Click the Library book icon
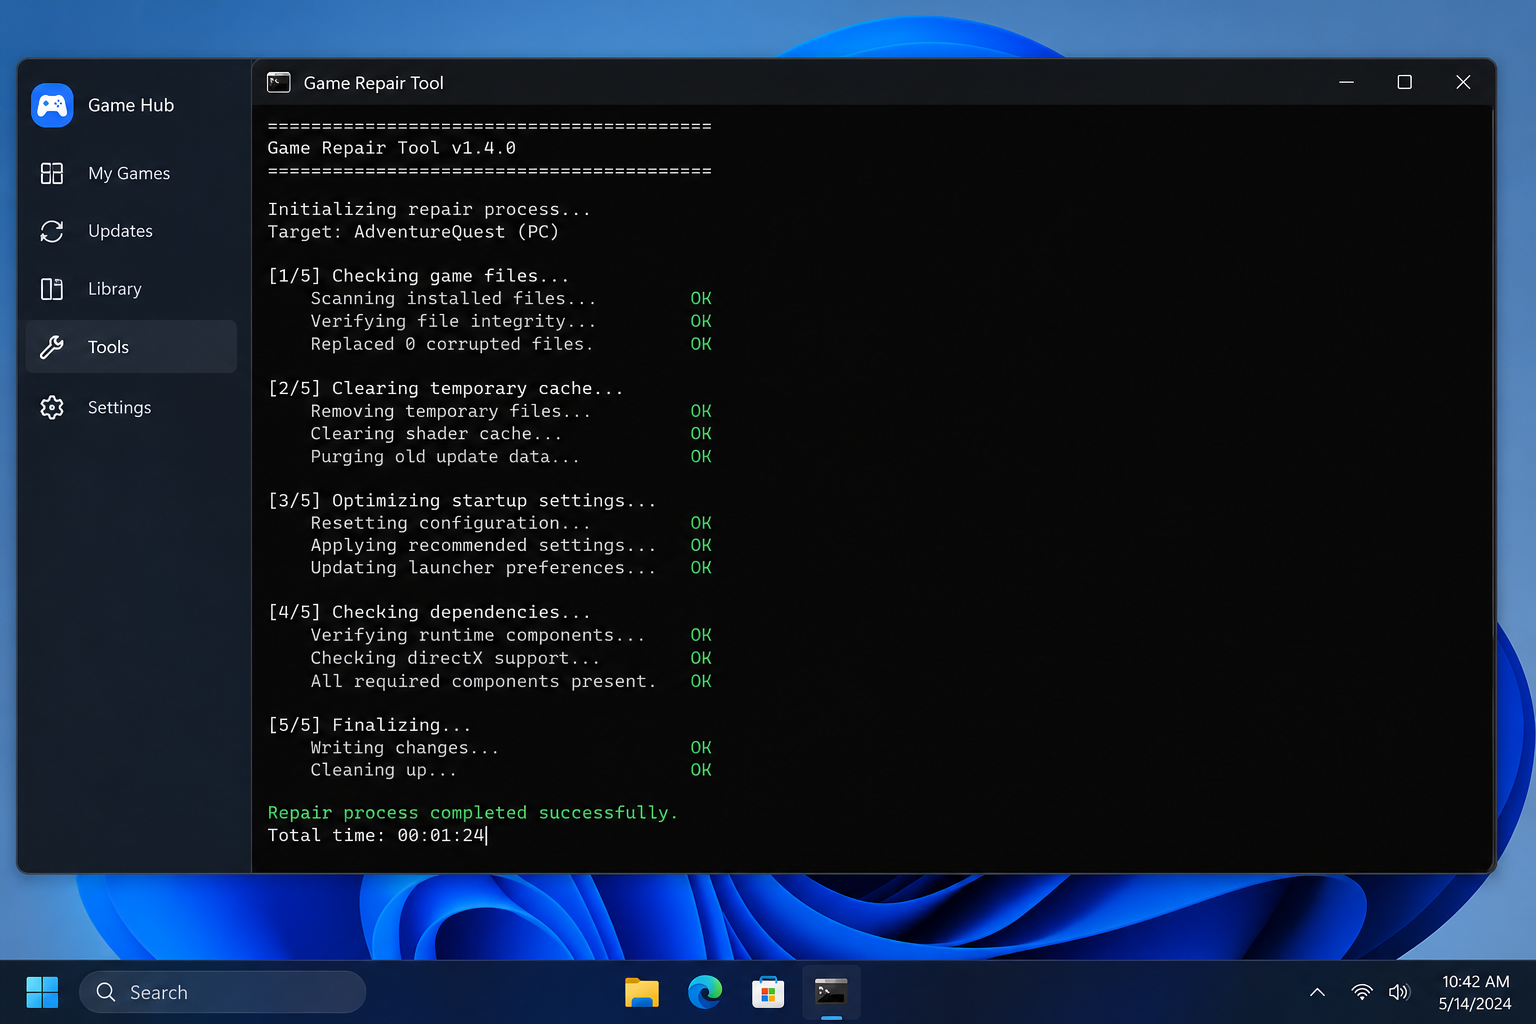 pyautogui.click(x=52, y=289)
